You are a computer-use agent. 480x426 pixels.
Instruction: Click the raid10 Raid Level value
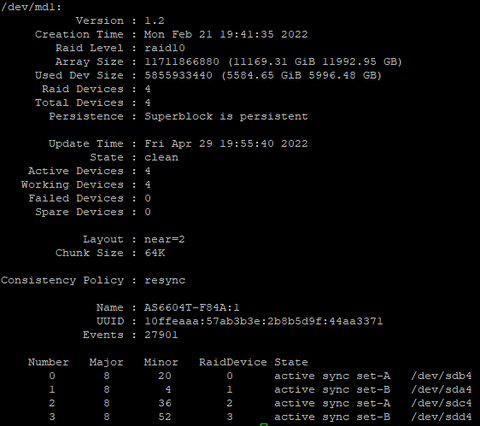[x=165, y=48]
